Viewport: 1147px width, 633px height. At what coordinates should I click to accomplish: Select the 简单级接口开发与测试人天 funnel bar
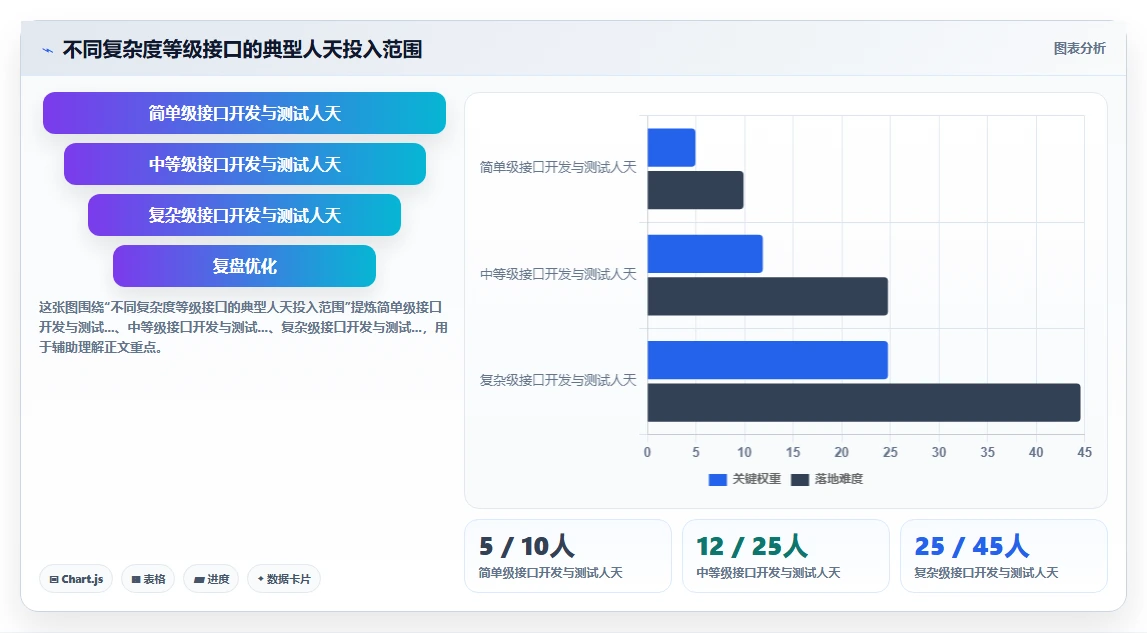[x=244, y=113]
